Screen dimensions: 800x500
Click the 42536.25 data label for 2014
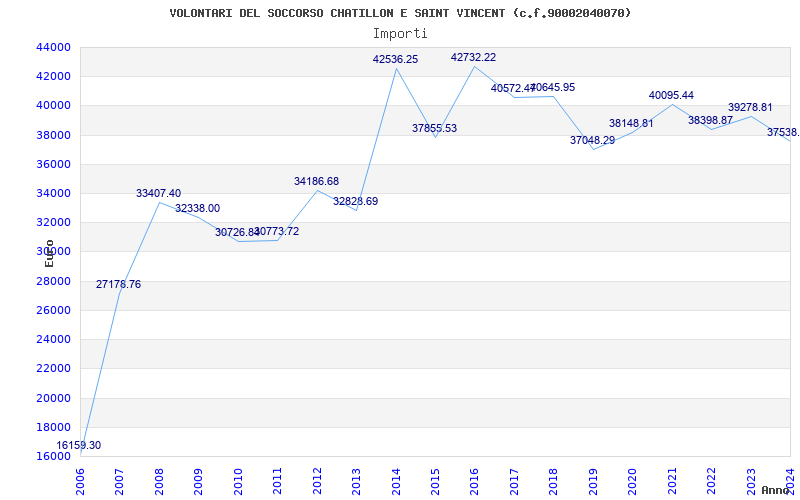point(395,59)
